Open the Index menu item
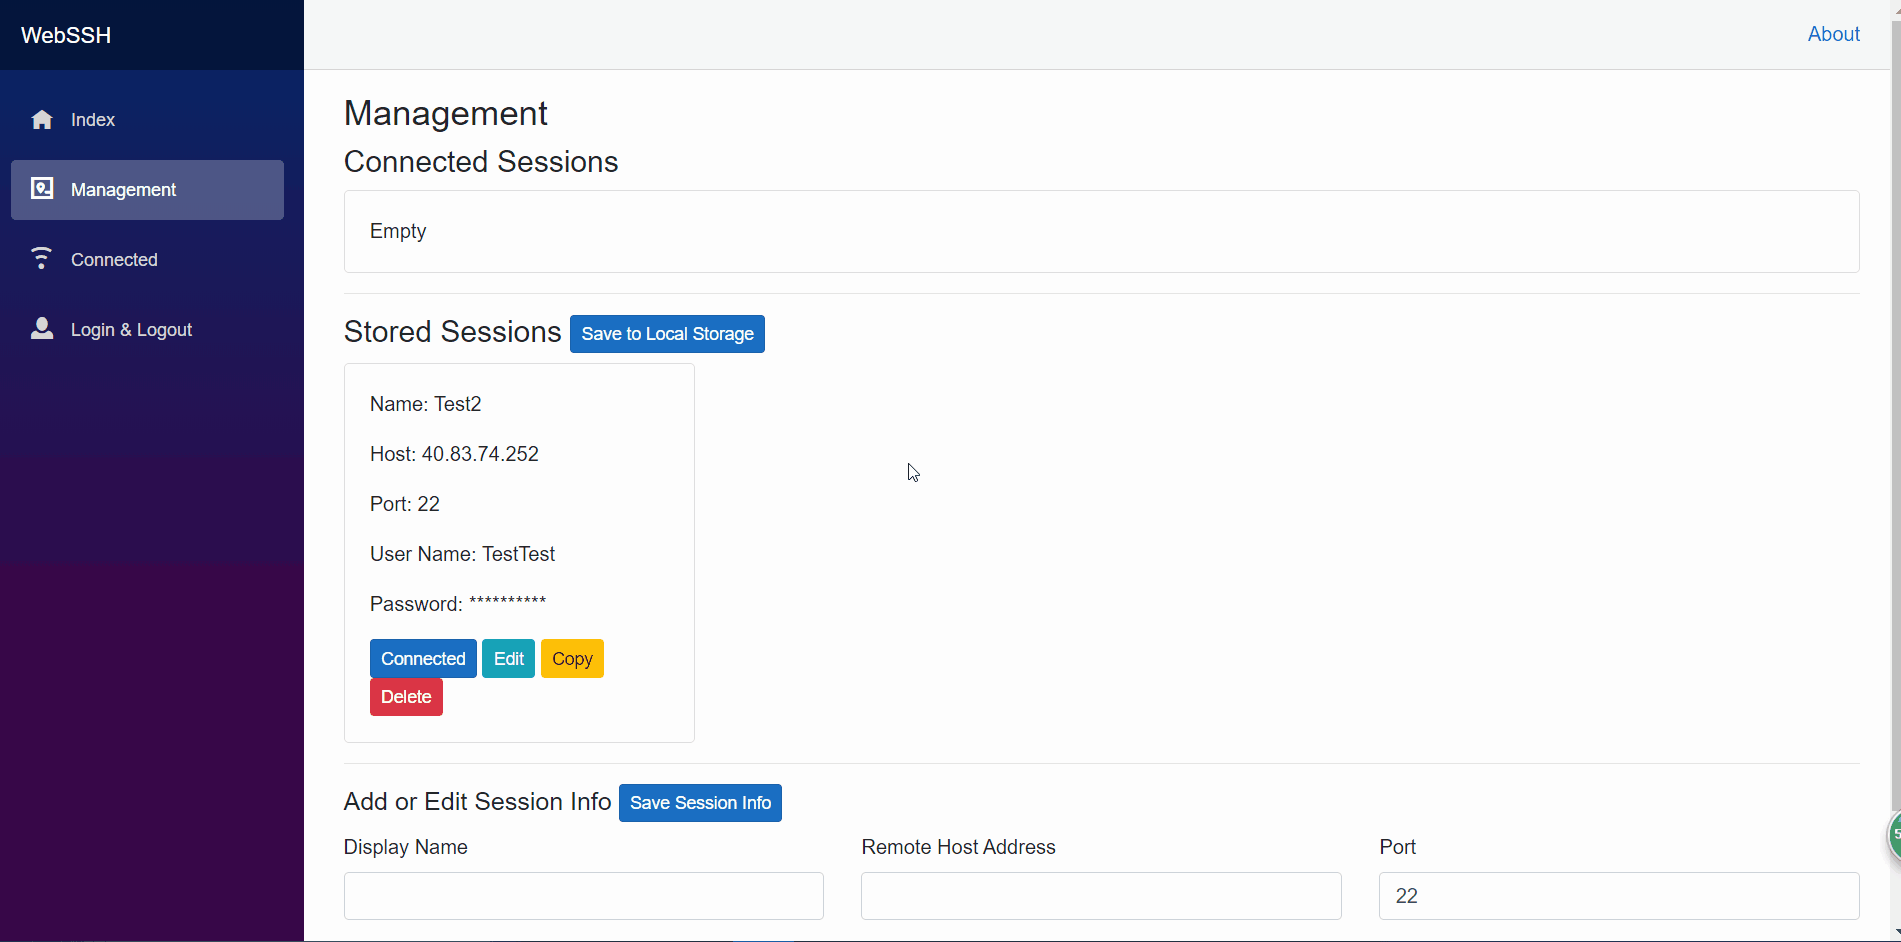Image resolution: width=1901 pixels, height=942 pixels. 147,120
